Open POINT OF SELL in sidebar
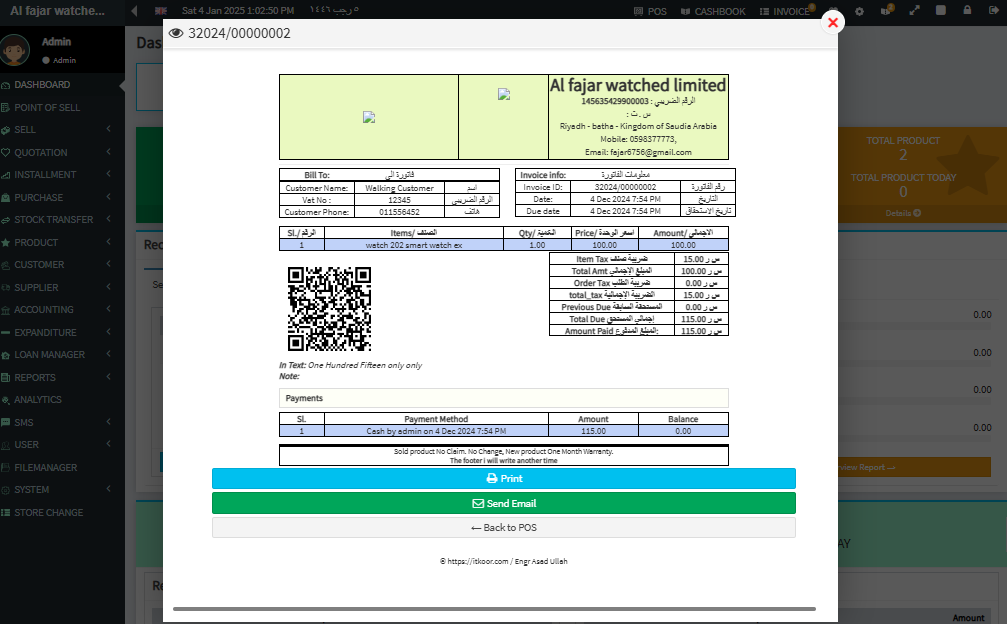Screen dimensions: 1007x624 47,108
